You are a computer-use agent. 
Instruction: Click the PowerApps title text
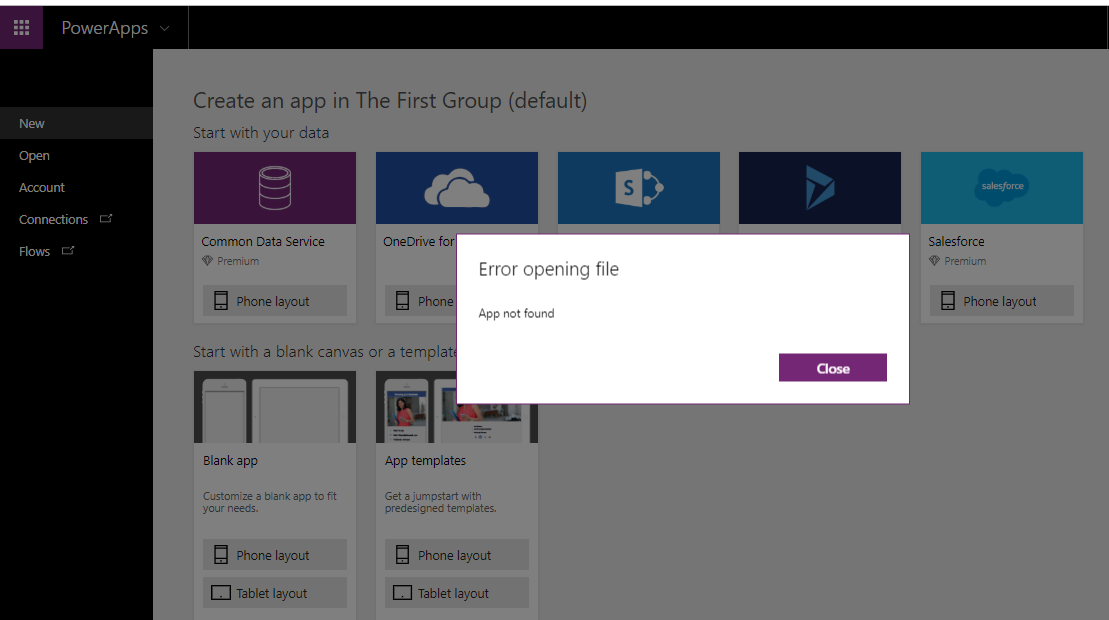(x=105, y=28)
